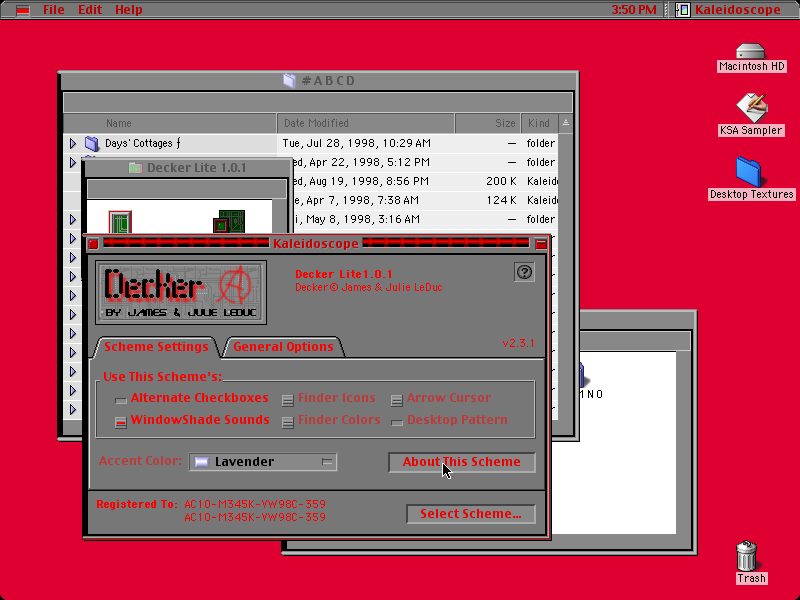Close the Kaleidoscope window with its red close box
This screenshot has width=800, height=600.
93,244
